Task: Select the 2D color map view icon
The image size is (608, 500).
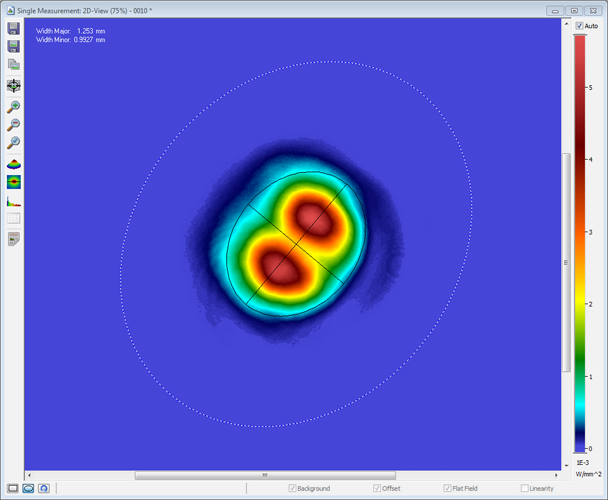Action: pos(14,182)
